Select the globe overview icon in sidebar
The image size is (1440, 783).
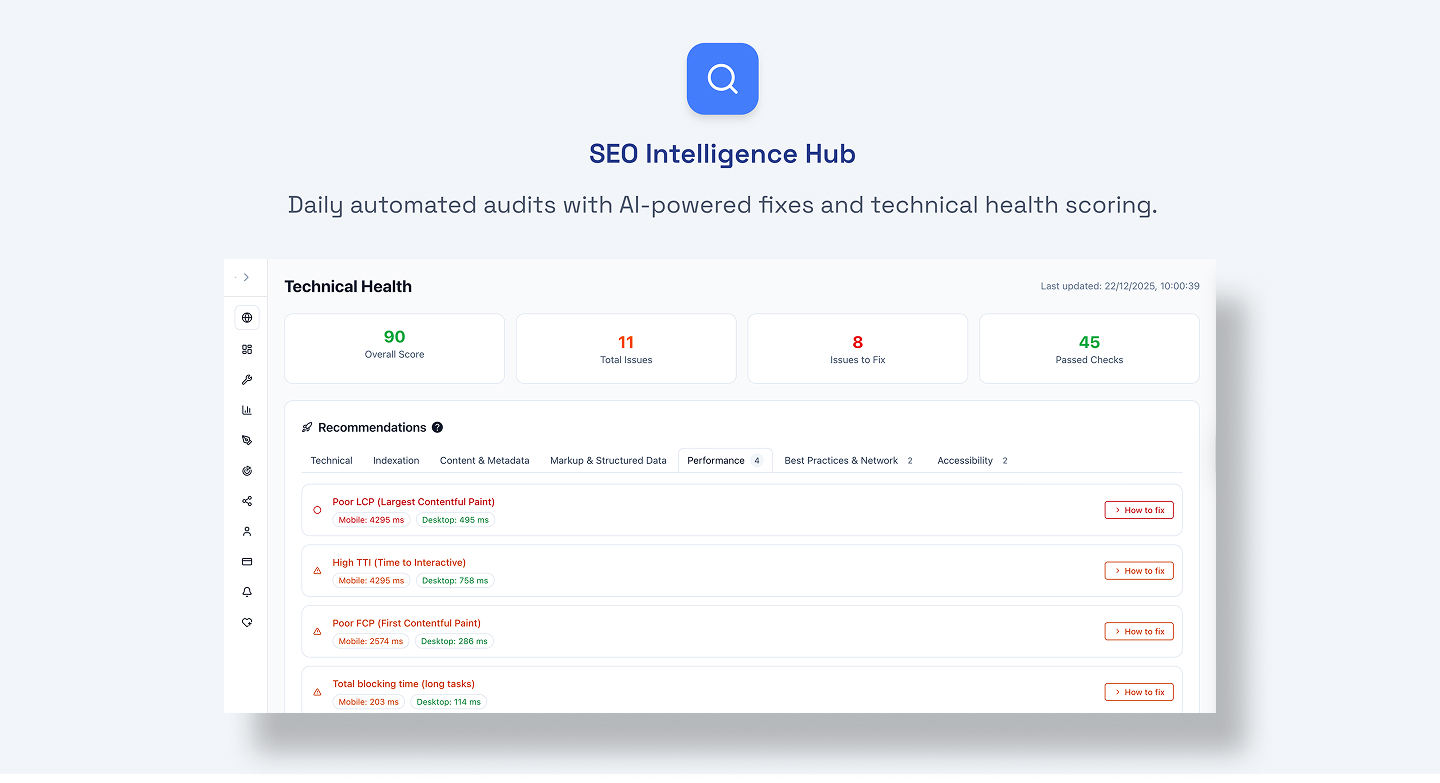(x=246, y=317)
